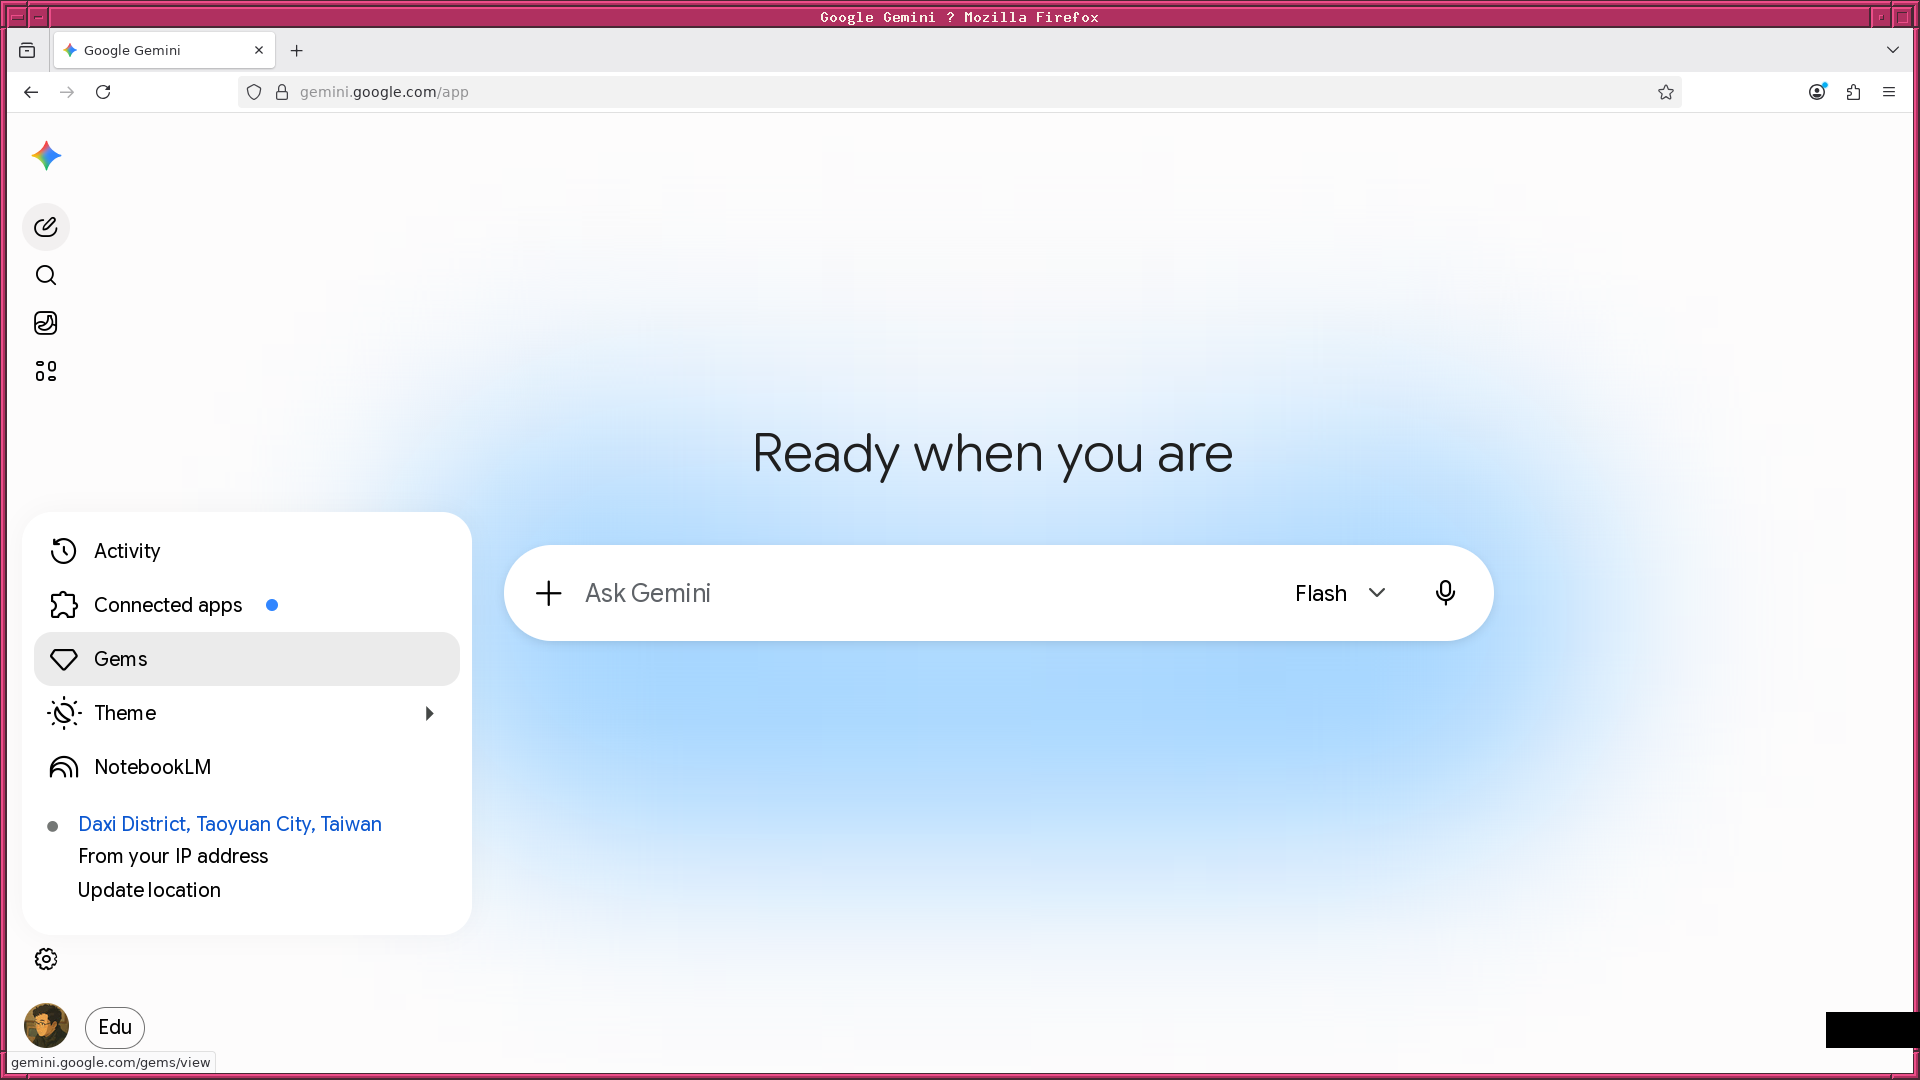
Task: Open the Firefox account icon
Action: [1818, 92]
